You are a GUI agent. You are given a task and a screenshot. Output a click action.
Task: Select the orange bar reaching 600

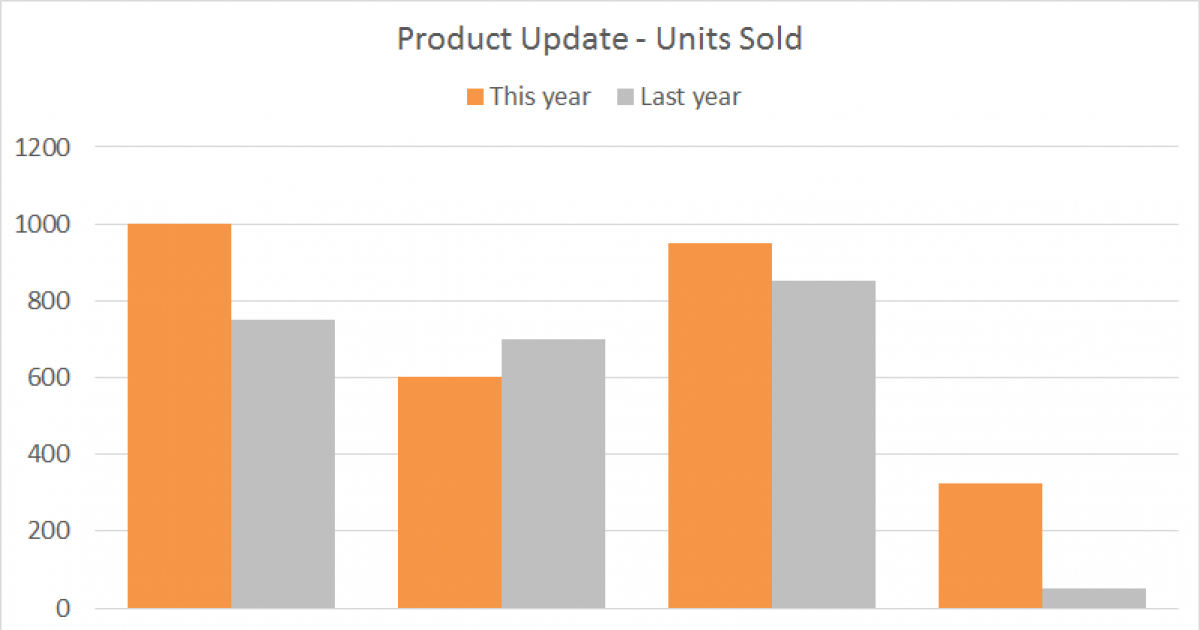tap(450, 492)
